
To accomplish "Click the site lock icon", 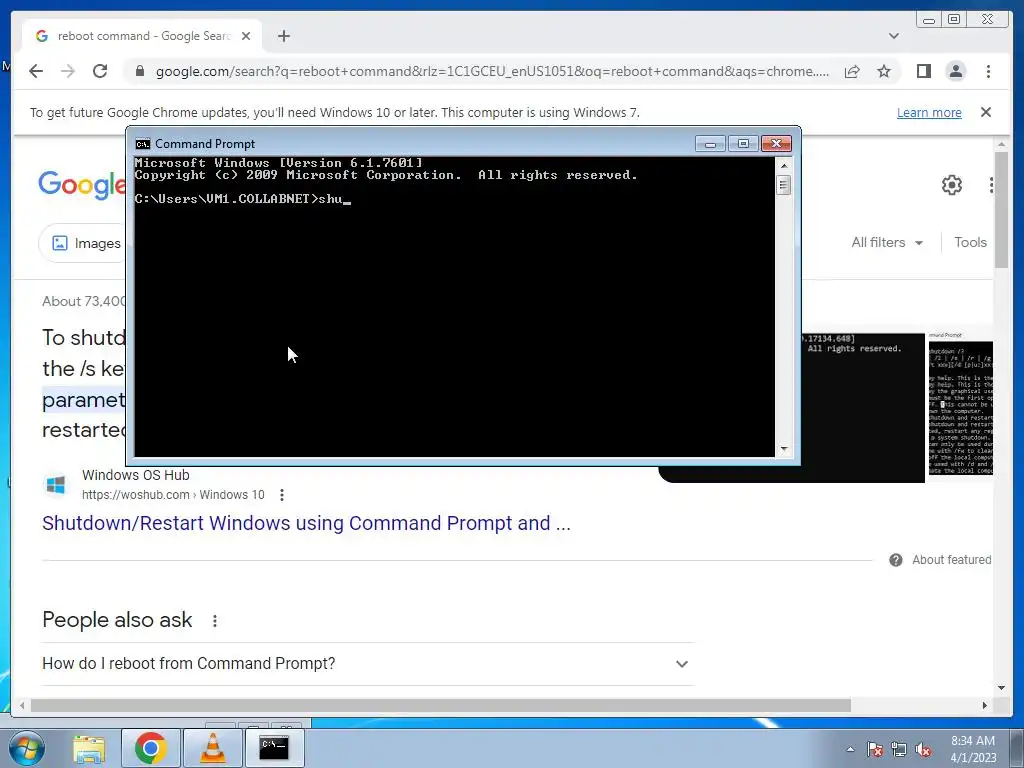I will coord(139,71).
